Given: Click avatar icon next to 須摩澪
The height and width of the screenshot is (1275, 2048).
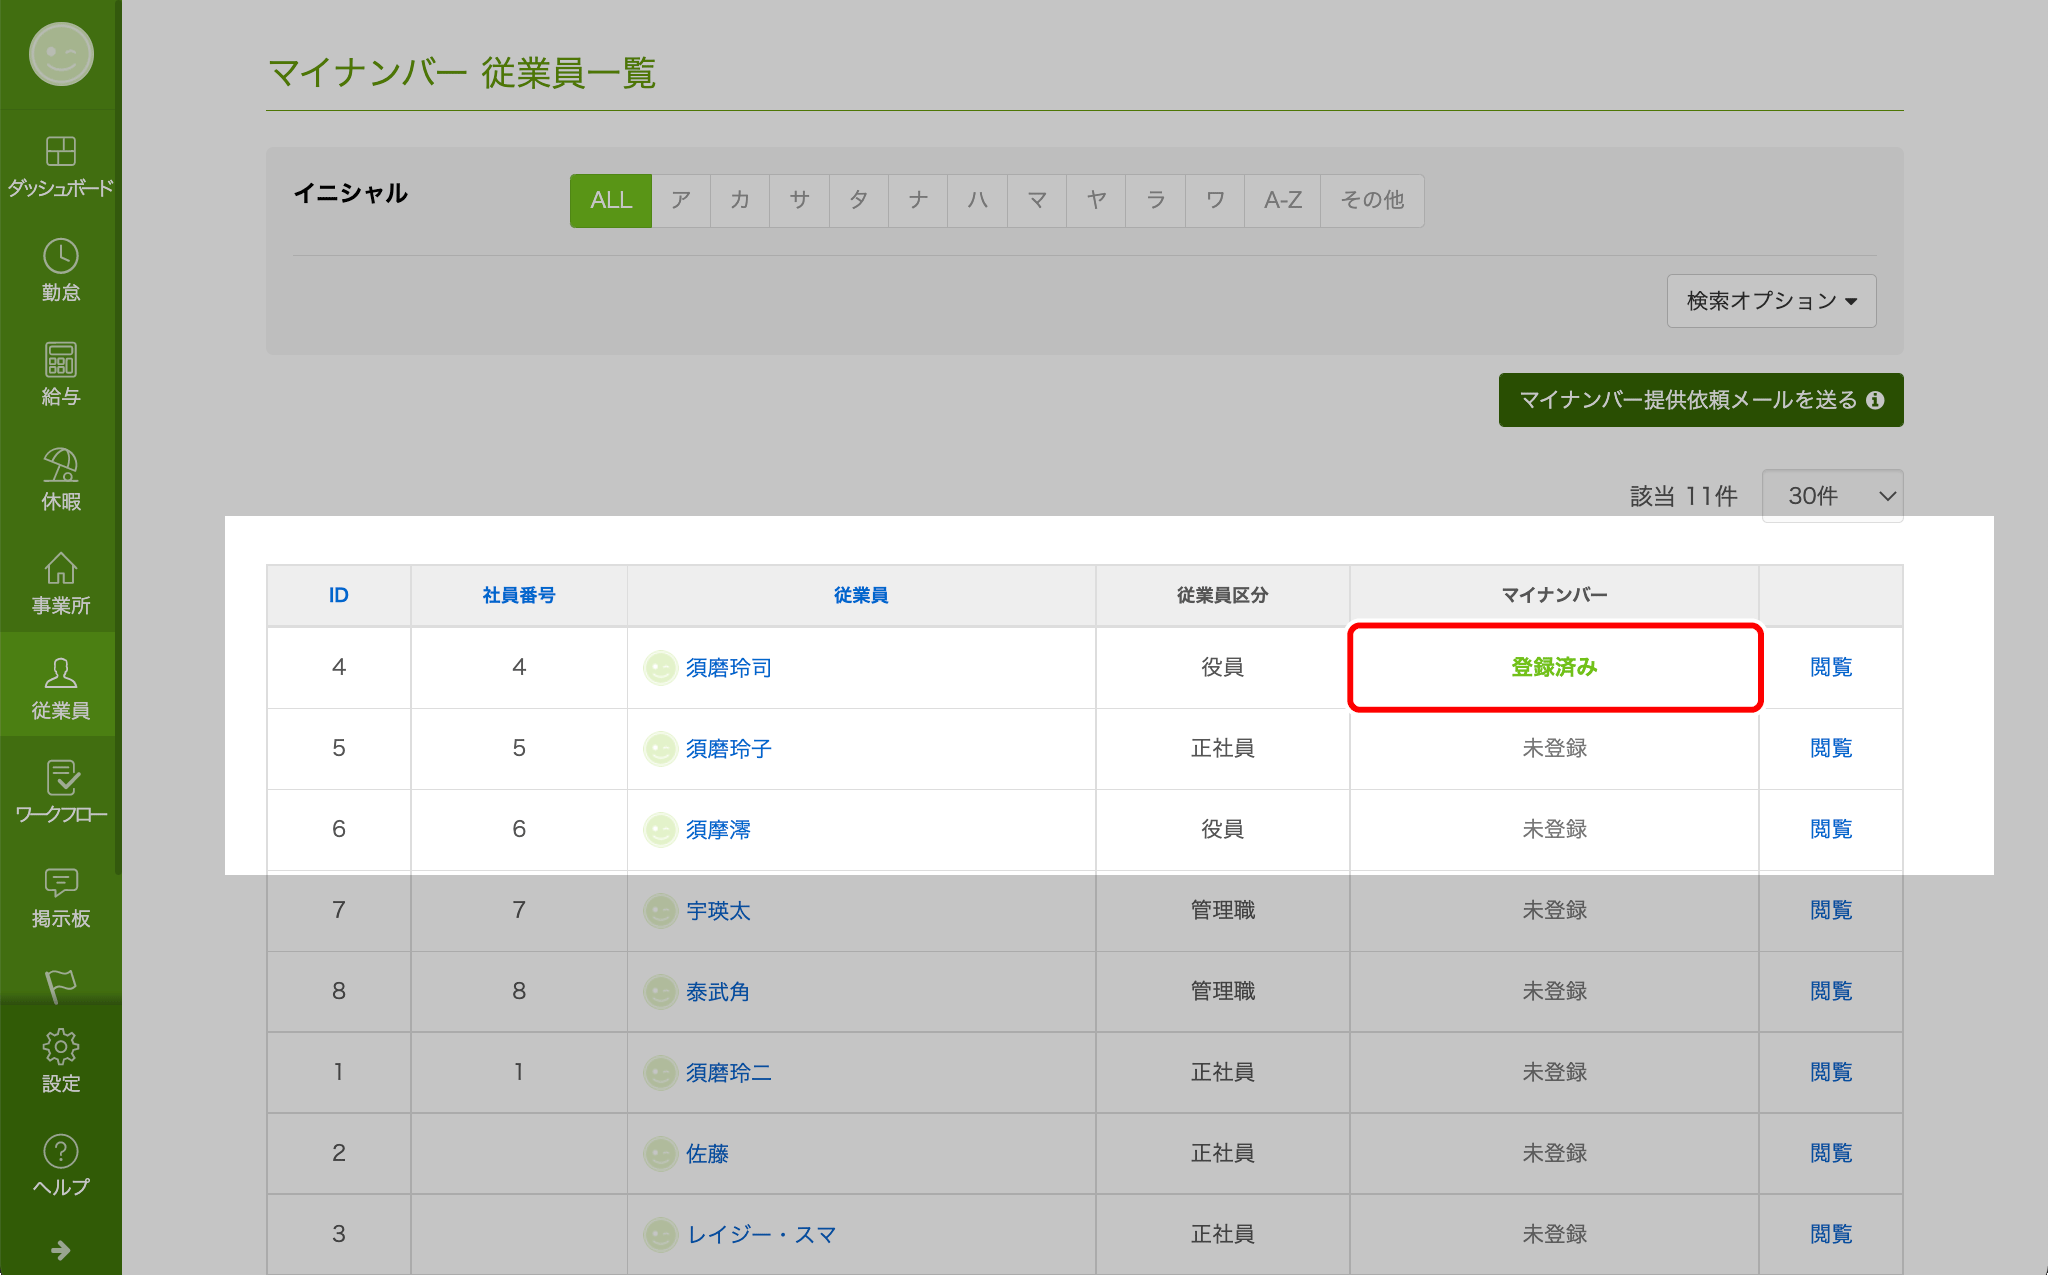Looking at the screenshot, I should click(660, 830).
